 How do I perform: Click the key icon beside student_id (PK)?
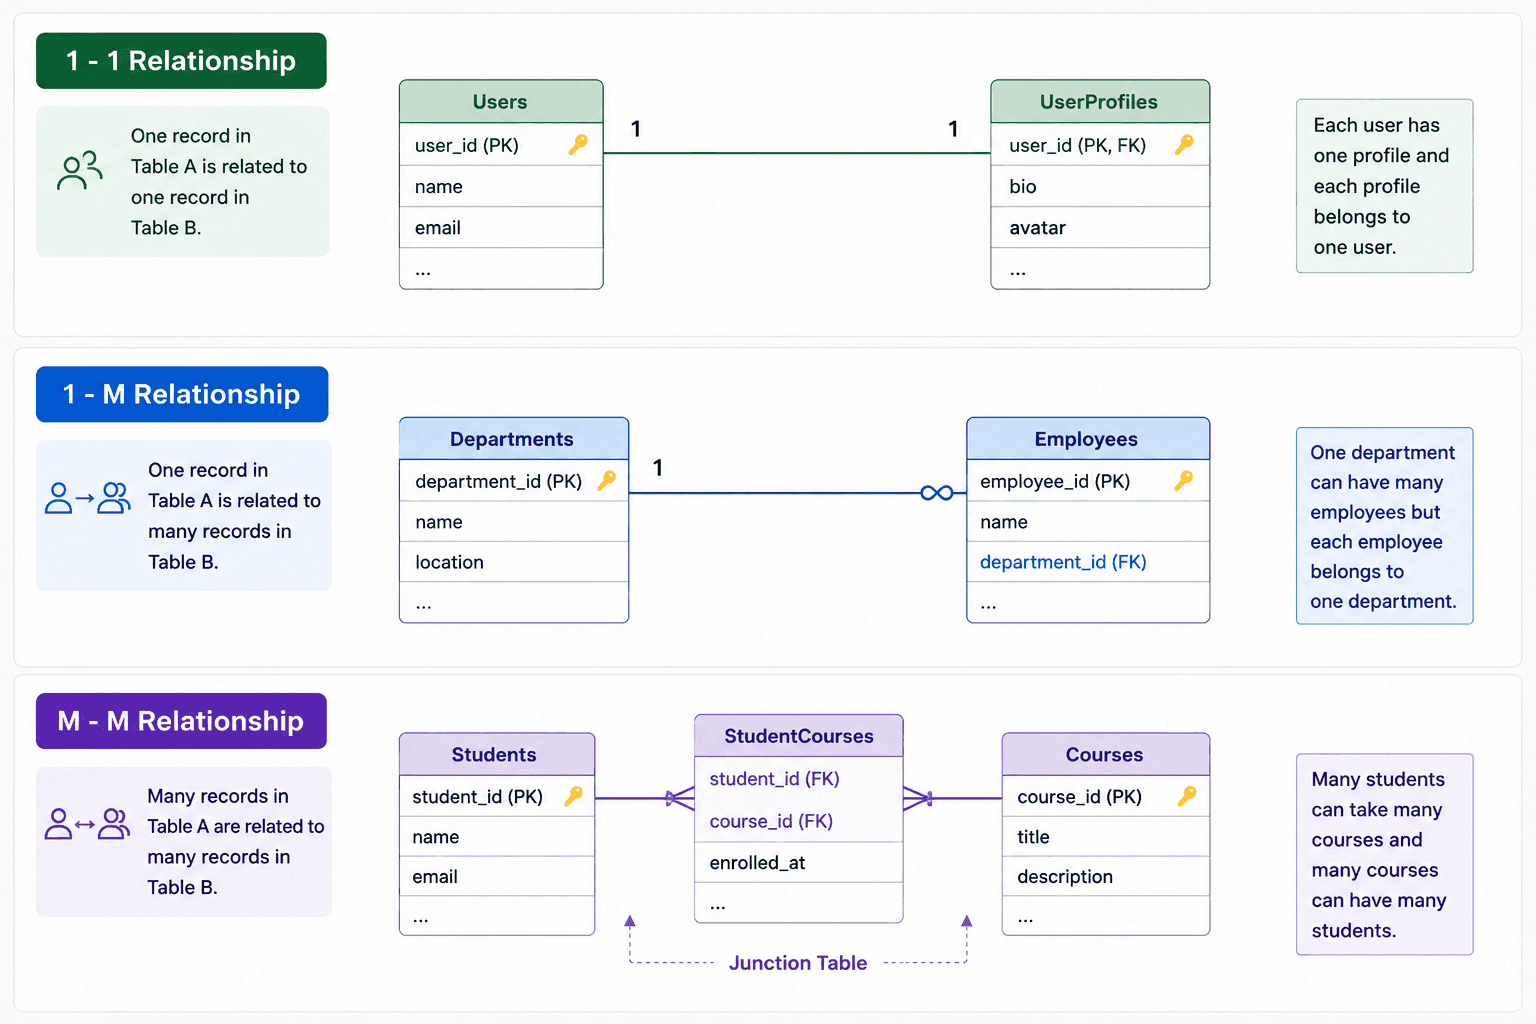pyautogui.click(x=574, y=796)
